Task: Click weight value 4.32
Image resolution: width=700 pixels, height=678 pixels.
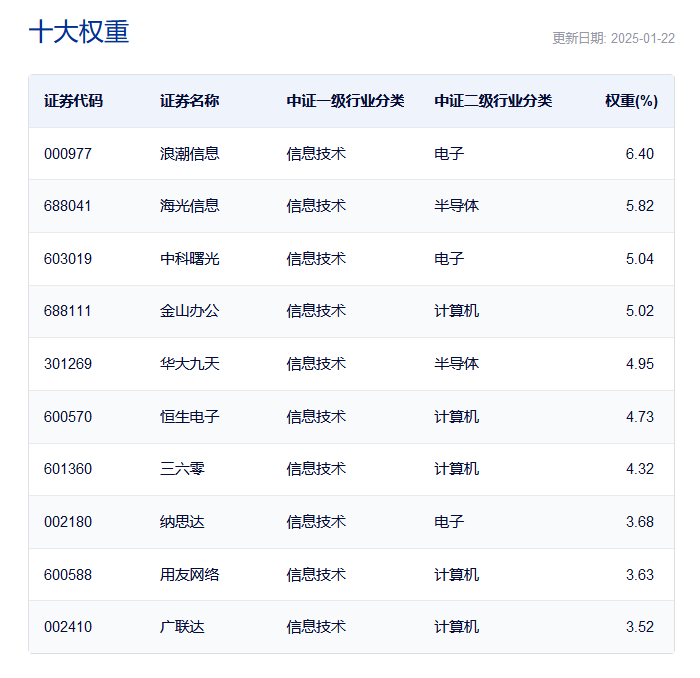Action: (639, 469)
